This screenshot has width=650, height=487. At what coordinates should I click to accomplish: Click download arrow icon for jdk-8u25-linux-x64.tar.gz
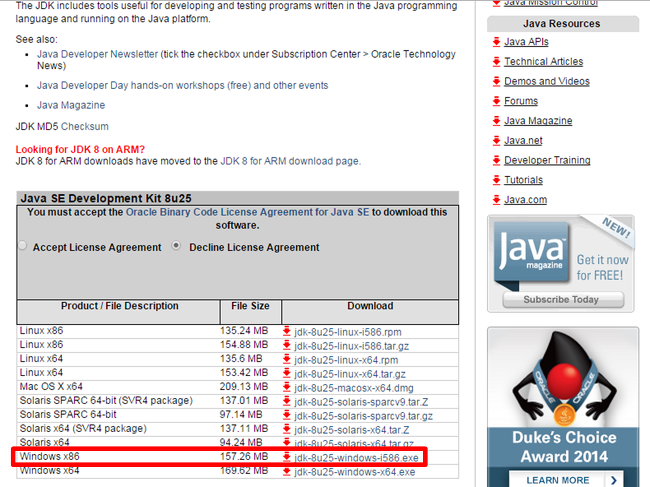pyautogui.click(x=286, y=374)
